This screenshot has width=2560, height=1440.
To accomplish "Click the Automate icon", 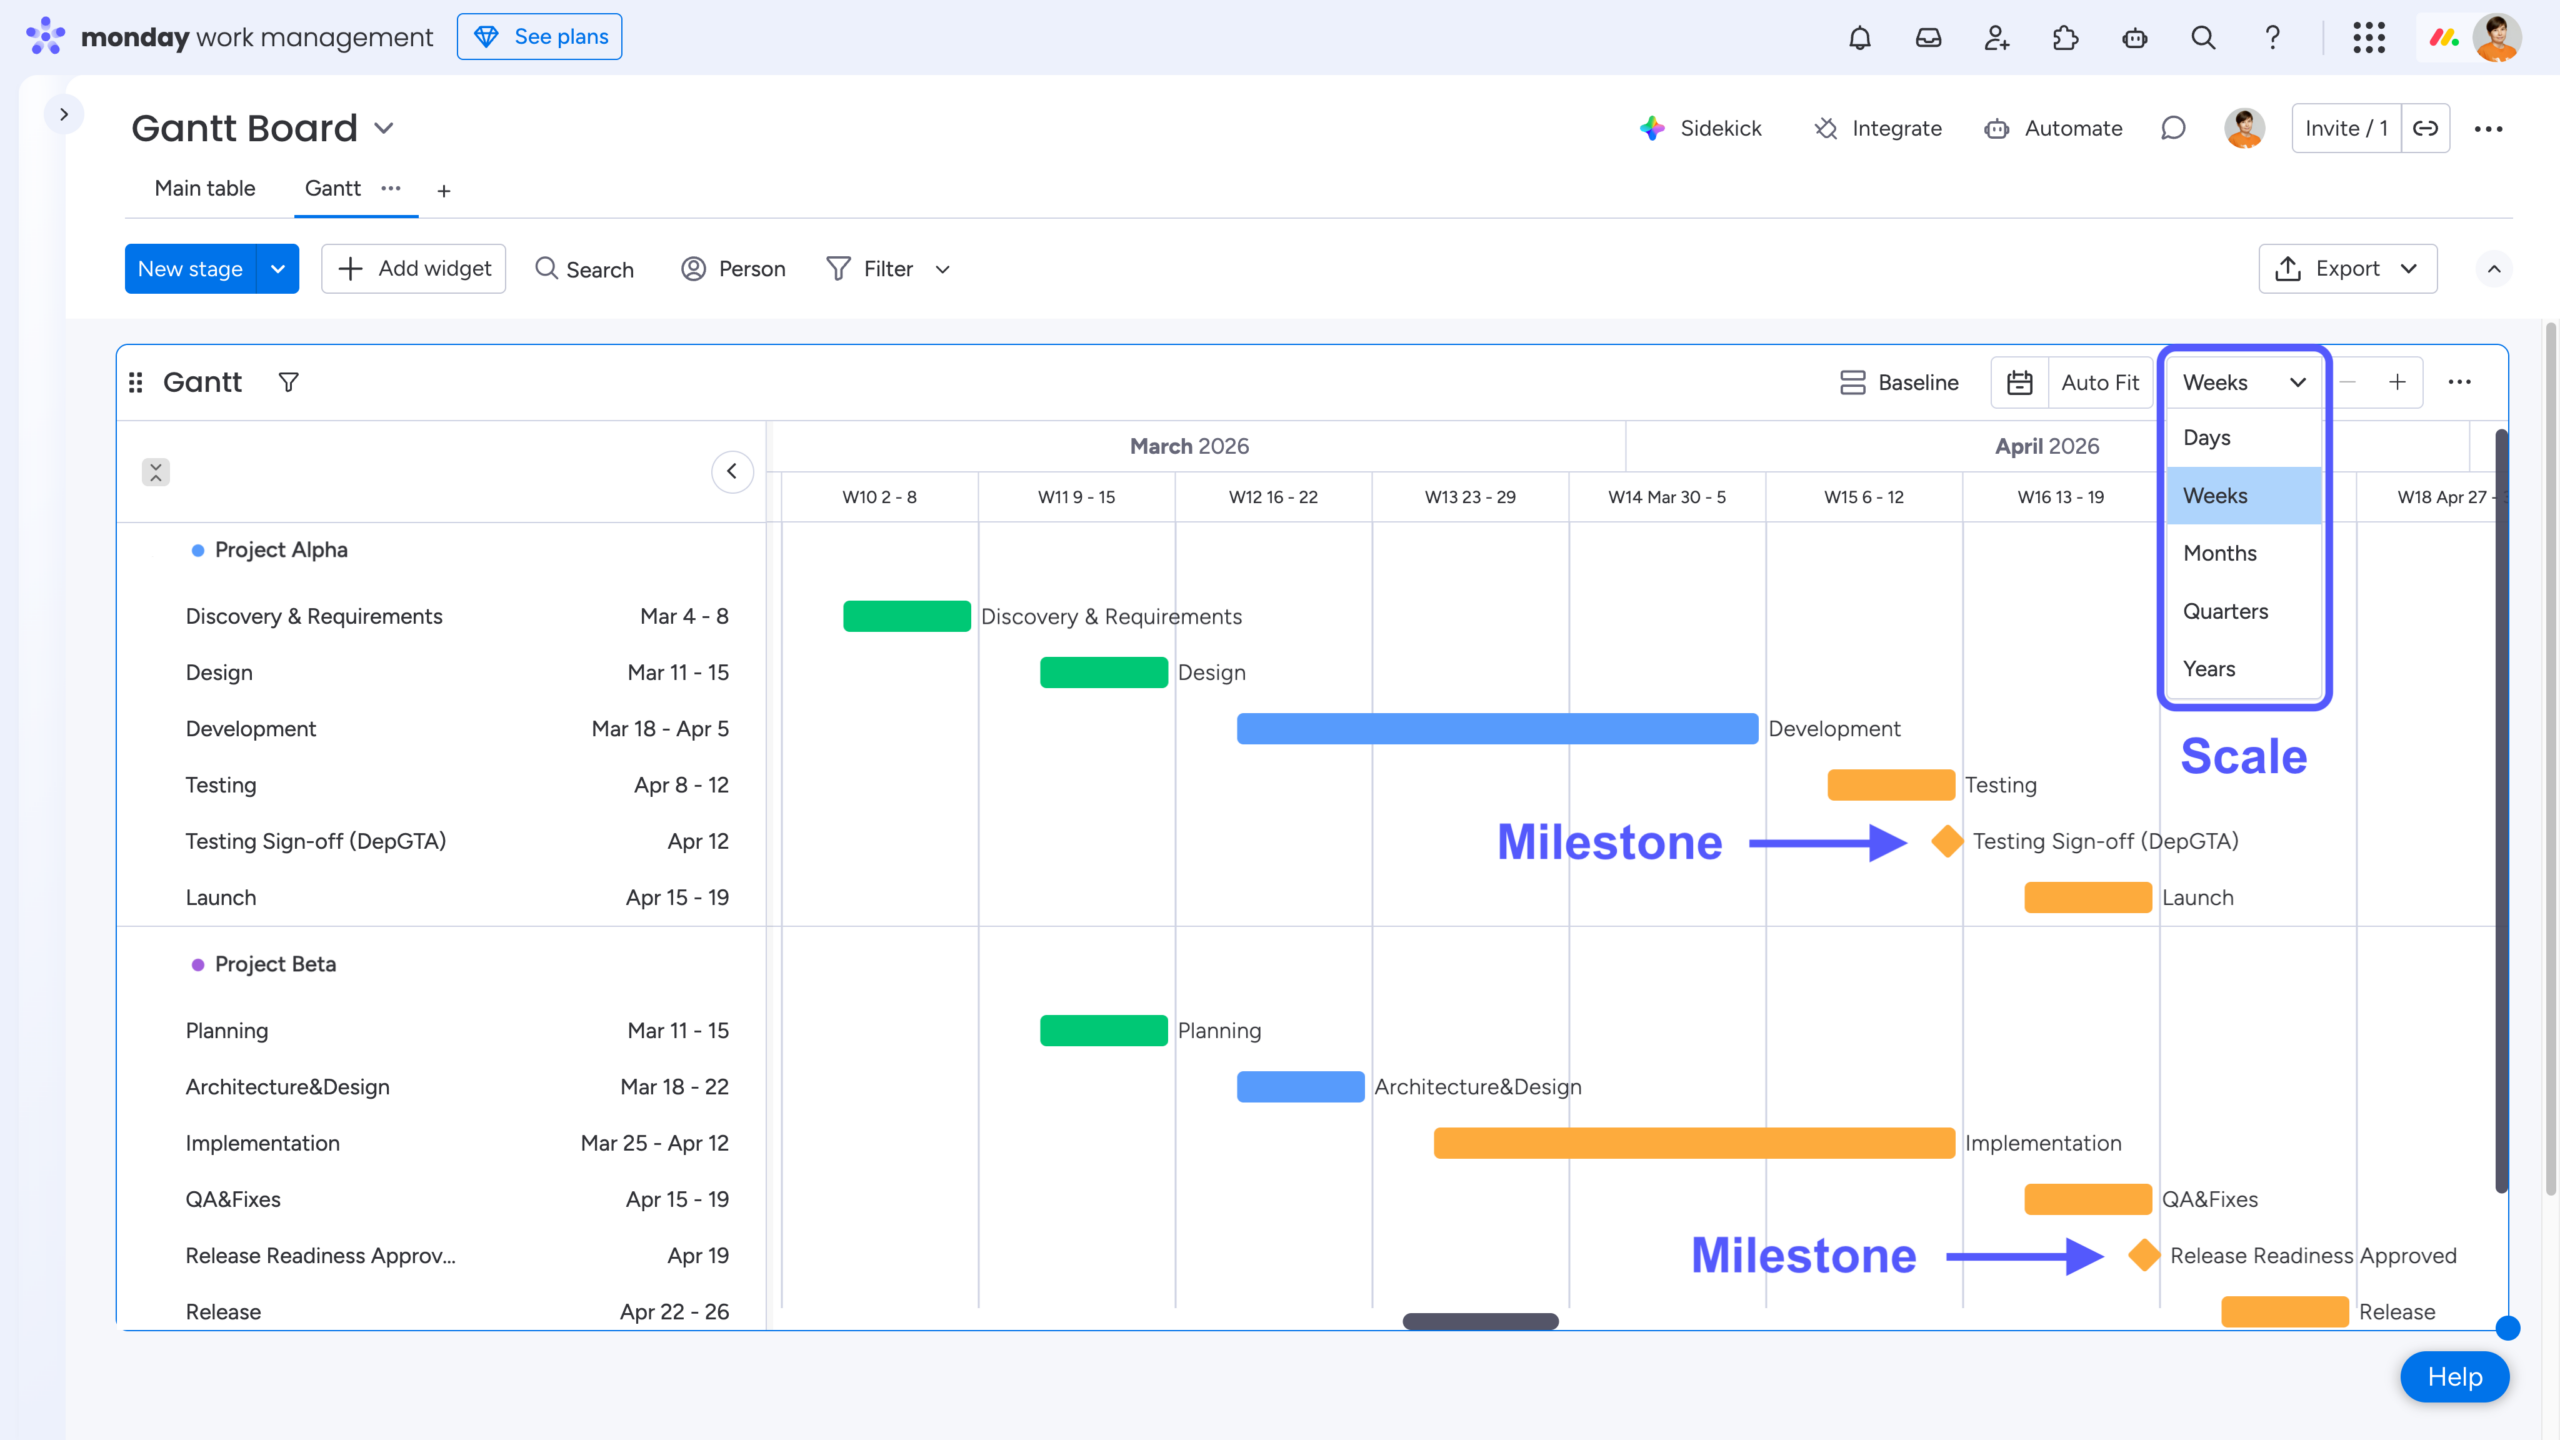I will point(1997,128).
